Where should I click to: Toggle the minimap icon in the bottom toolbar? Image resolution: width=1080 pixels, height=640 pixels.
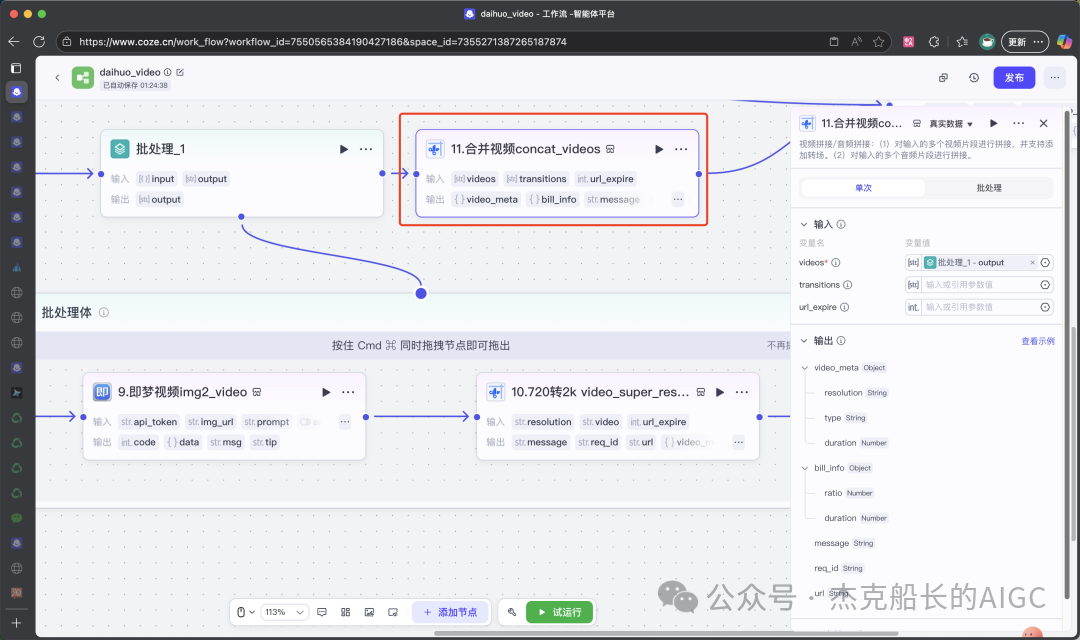[393, 612]
